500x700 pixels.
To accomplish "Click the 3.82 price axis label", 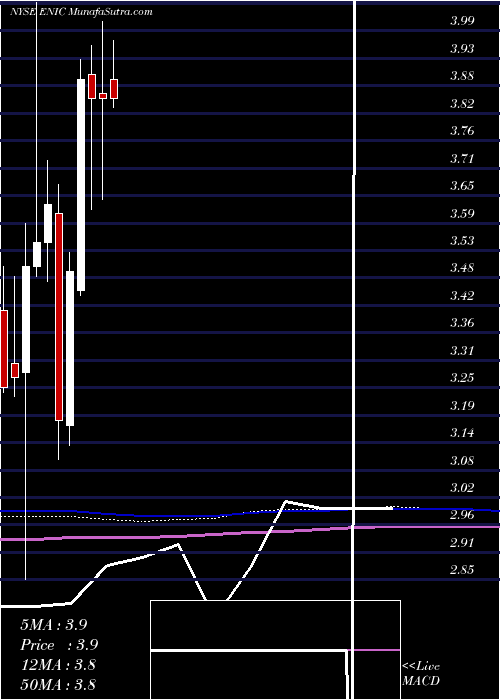I will pos(462,104).
